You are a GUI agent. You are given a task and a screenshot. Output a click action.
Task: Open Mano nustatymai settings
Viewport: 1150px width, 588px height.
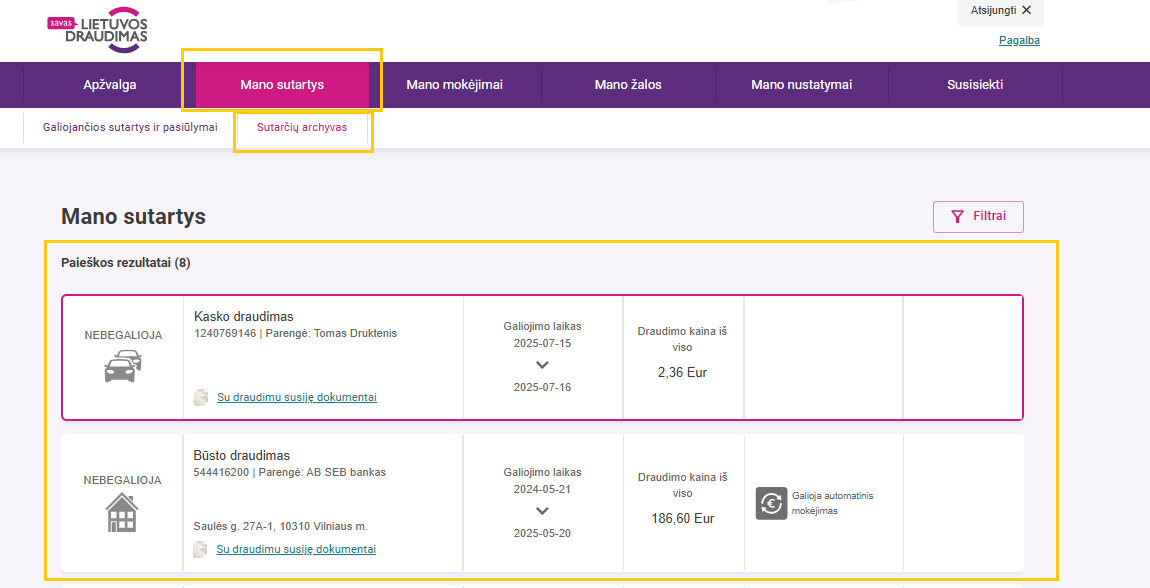click(x=802, y=85)
